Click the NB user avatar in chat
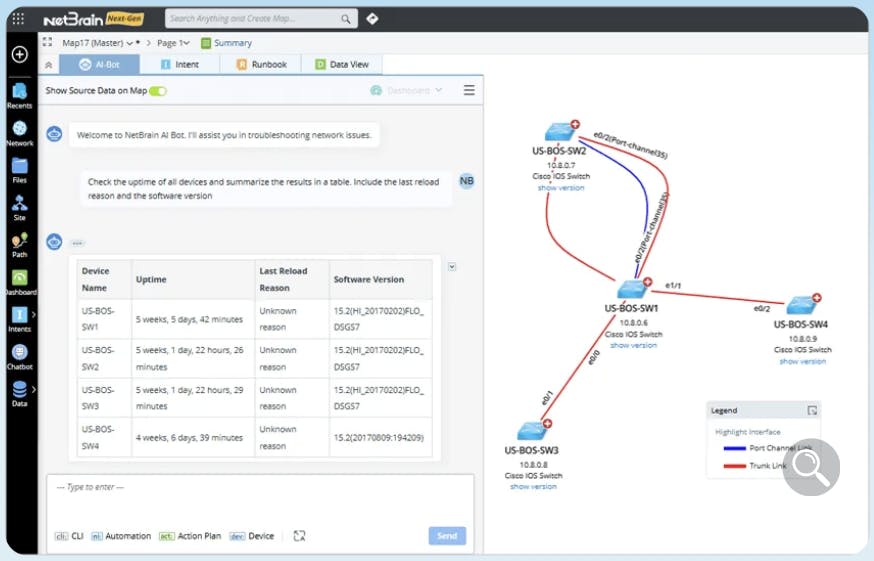 [467, 181]
